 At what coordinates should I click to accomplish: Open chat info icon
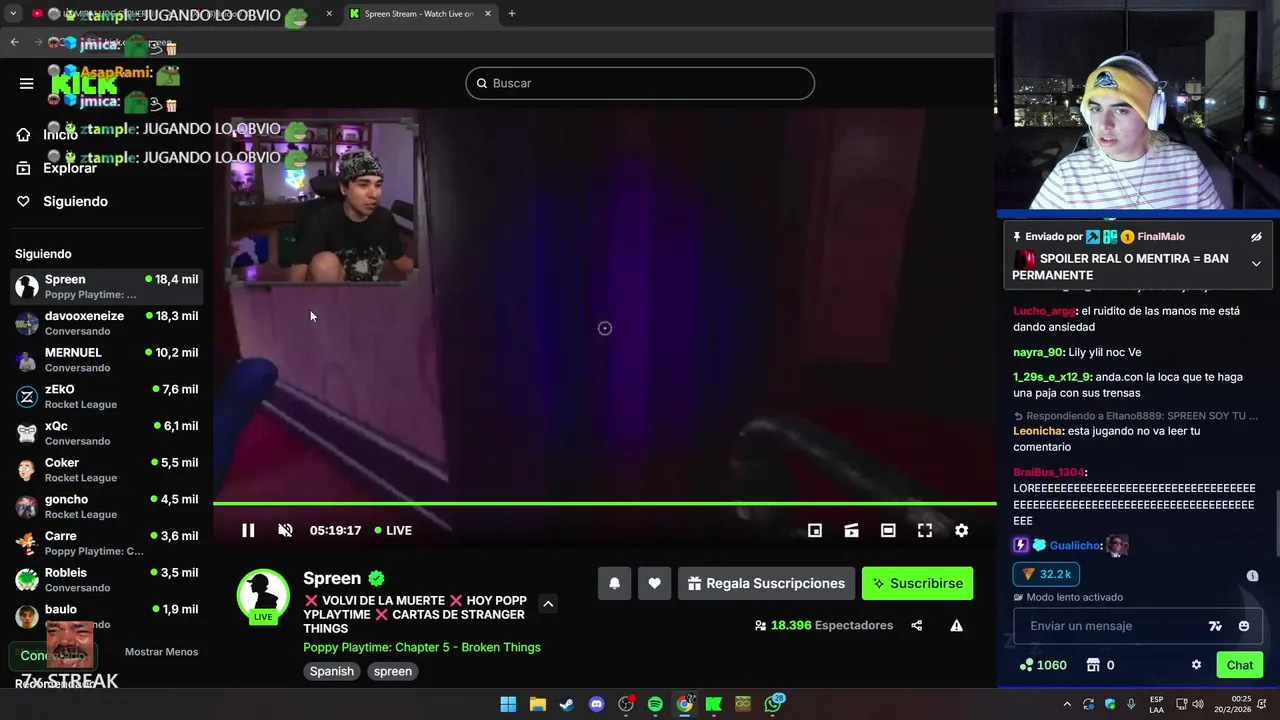[x=1252, y=575]
